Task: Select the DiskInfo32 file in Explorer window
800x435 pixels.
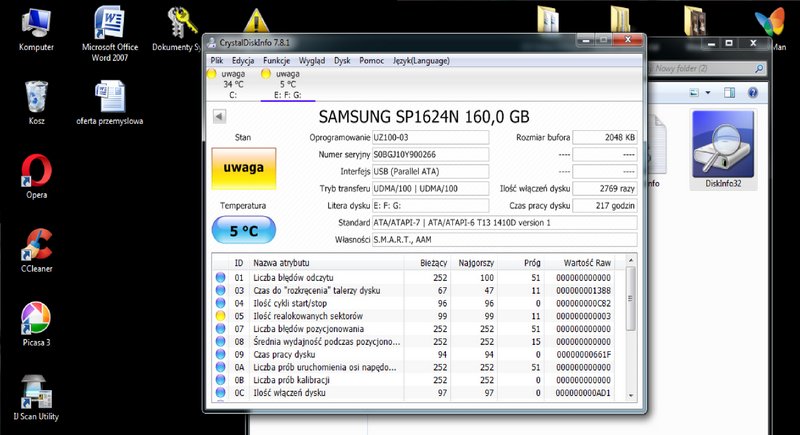Action: [723, 149]
